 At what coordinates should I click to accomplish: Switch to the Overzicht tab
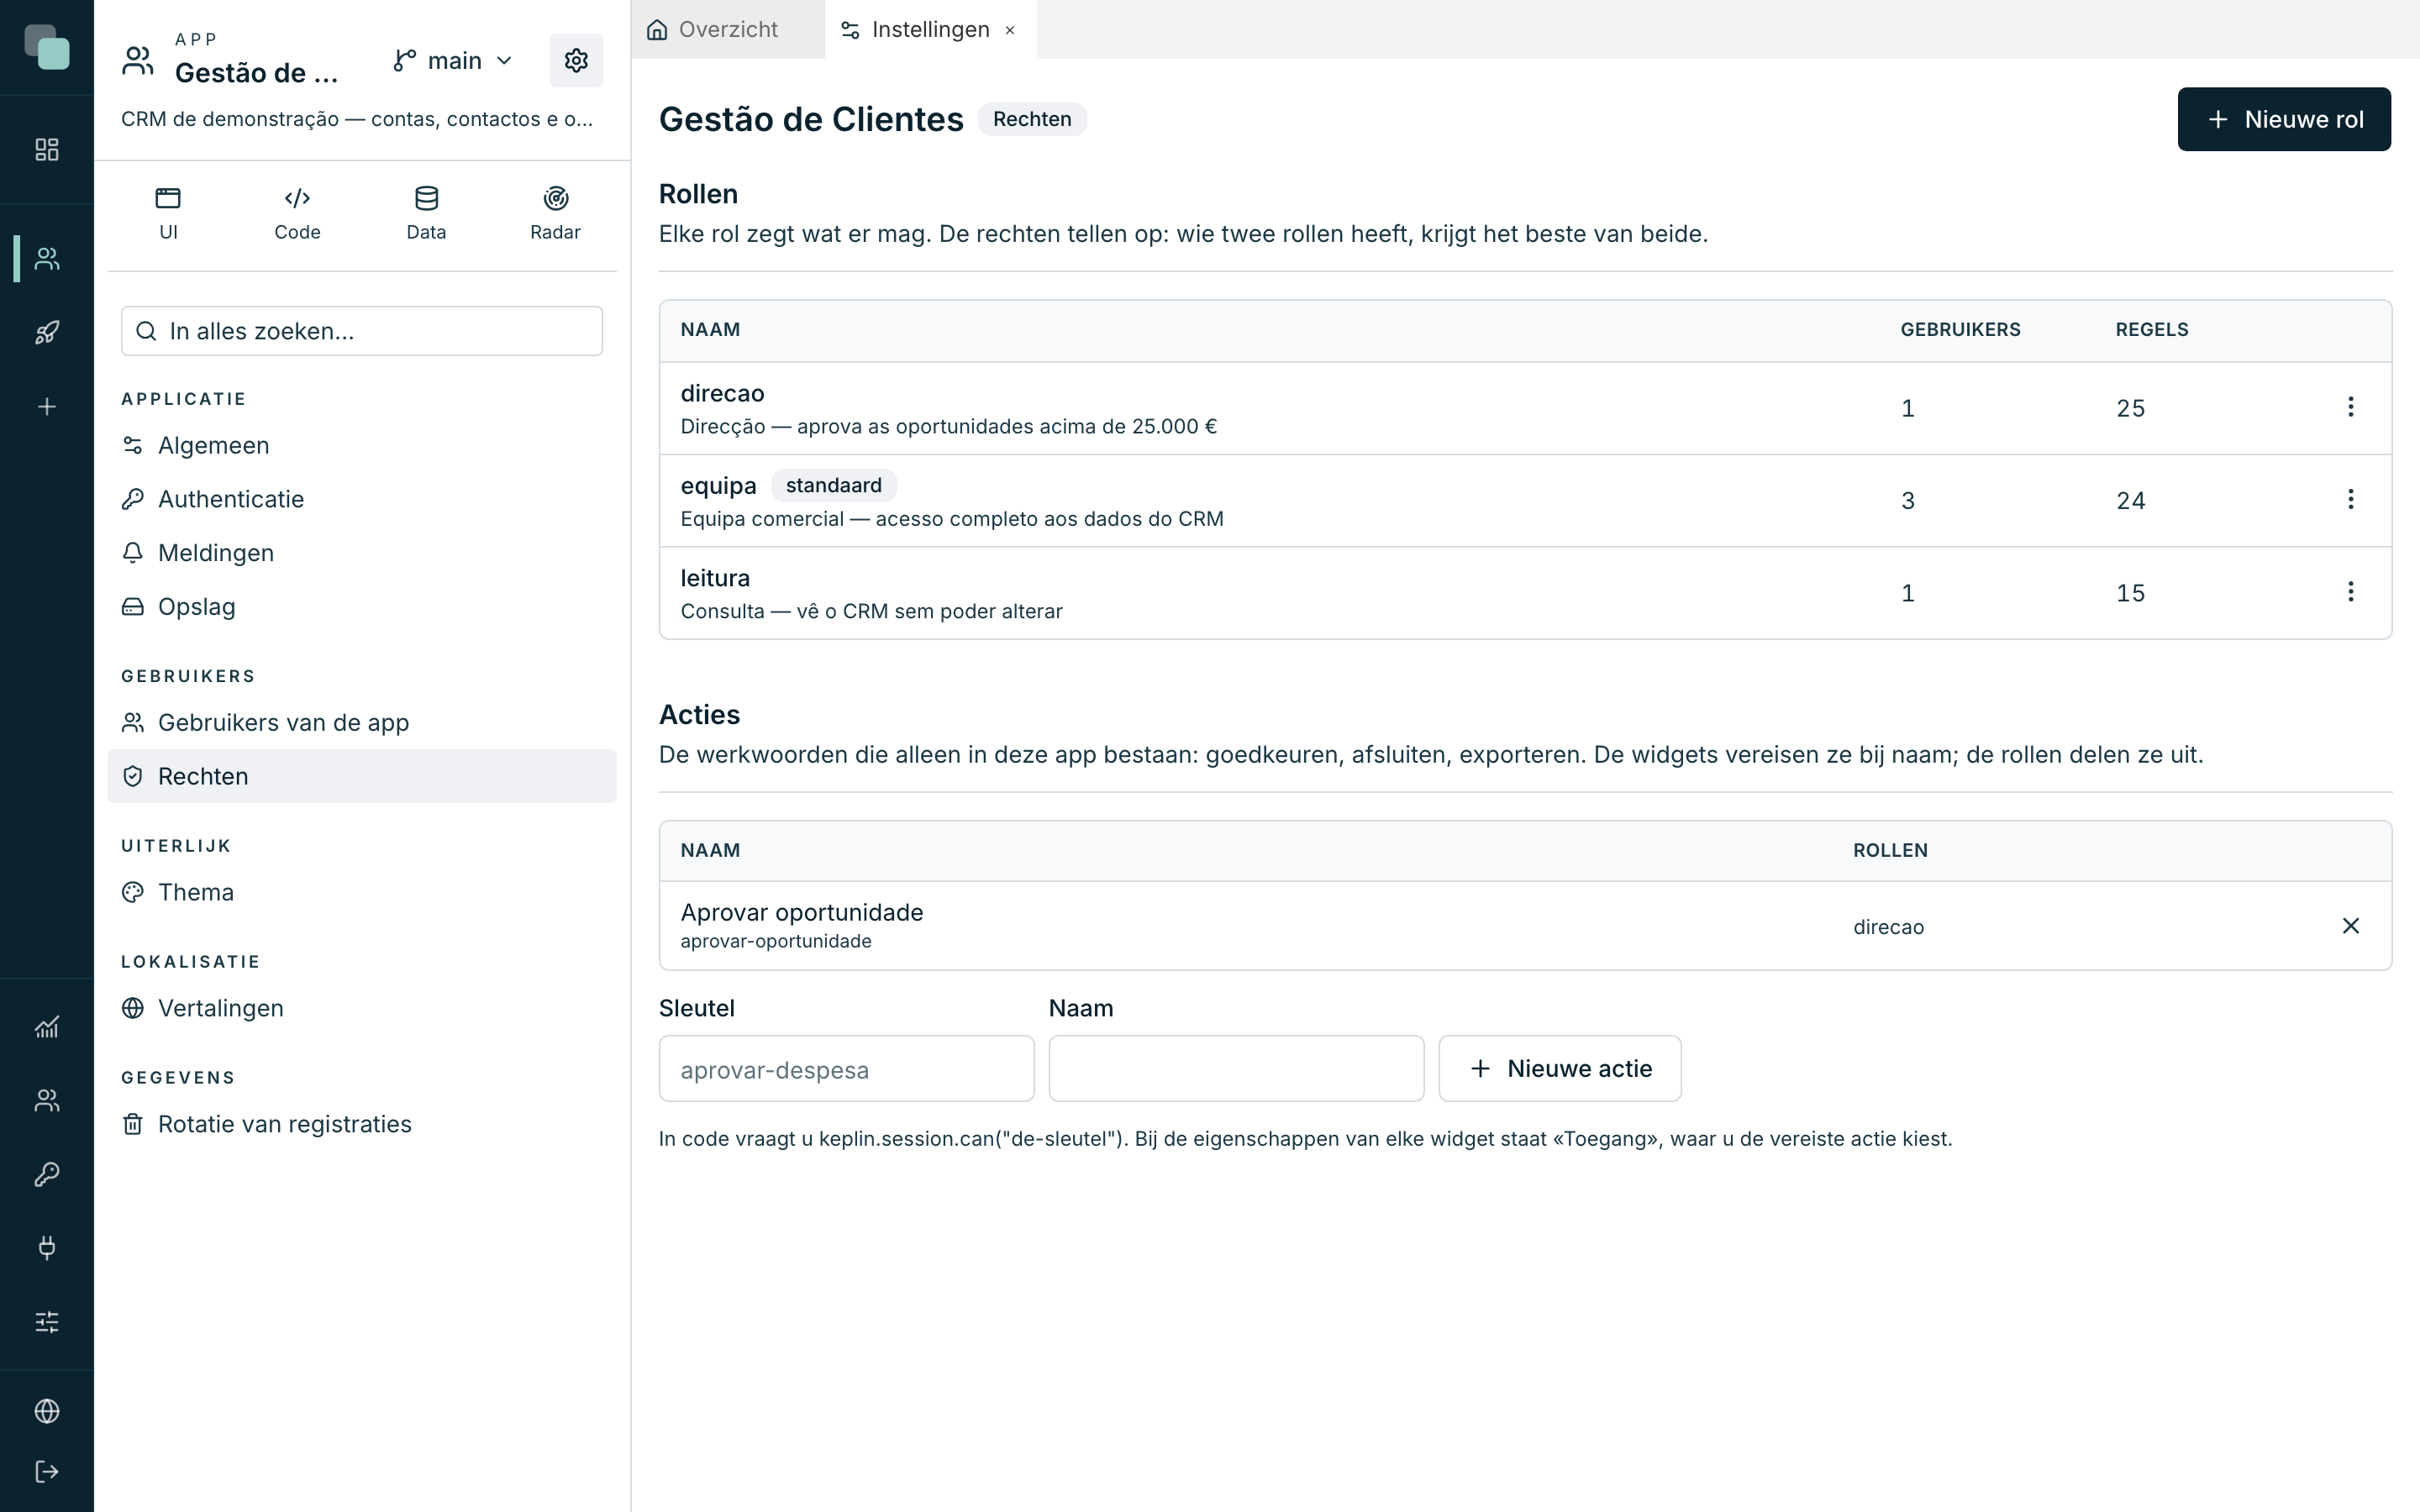tap(727, 30)
